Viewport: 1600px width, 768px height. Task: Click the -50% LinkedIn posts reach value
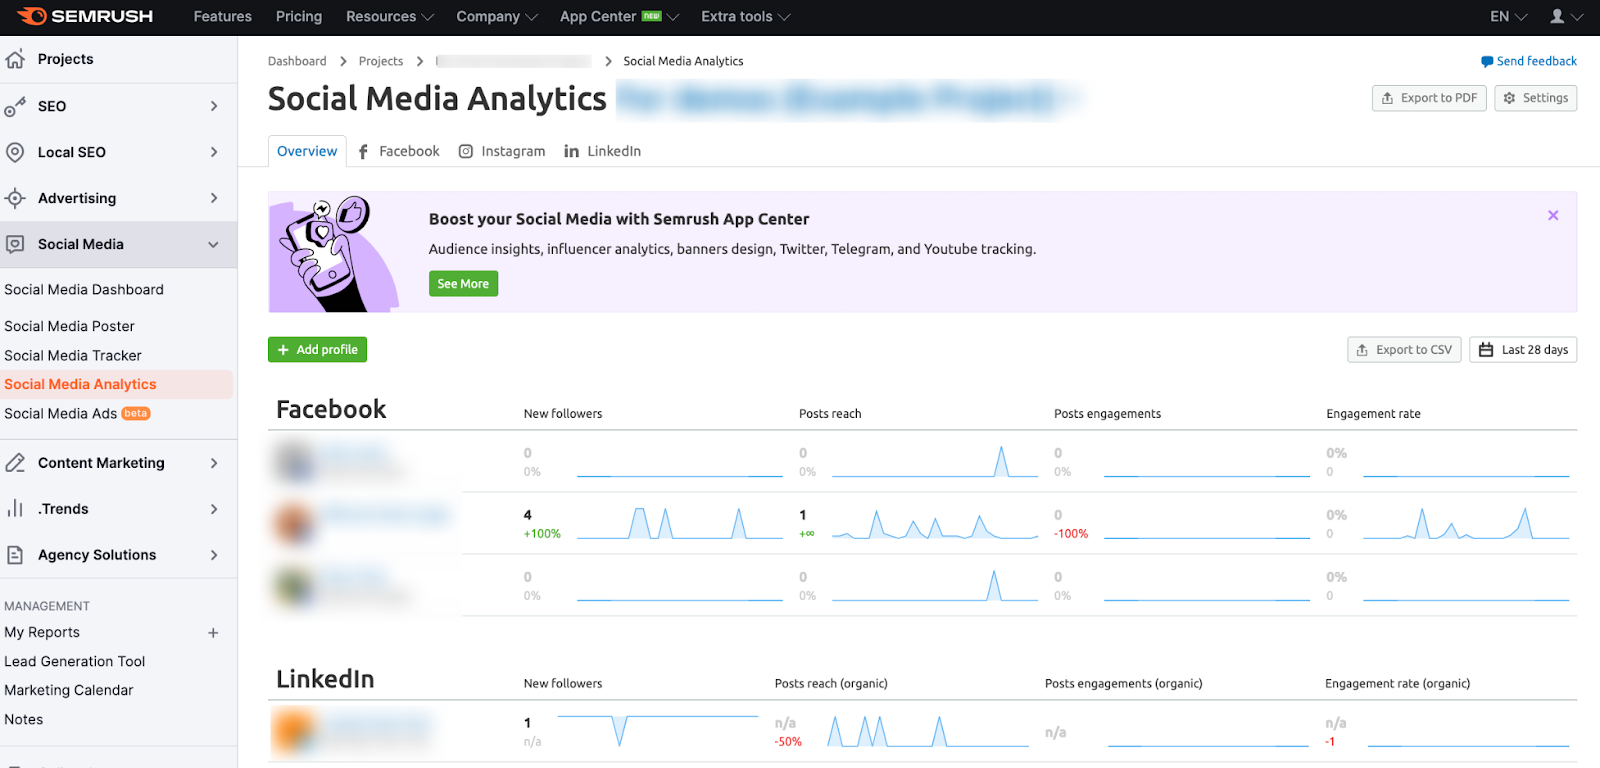tap(788, 742)
